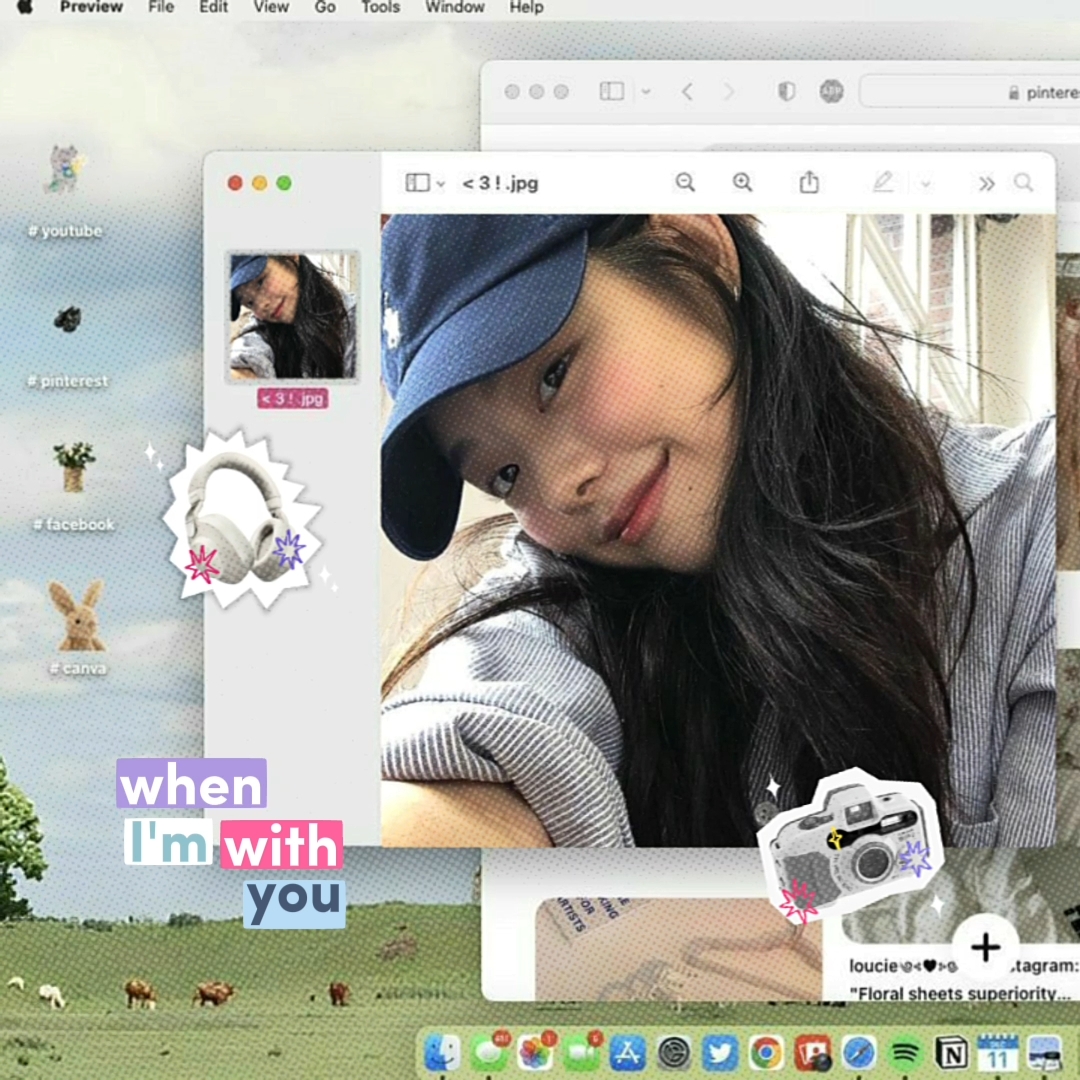Expand the Preview sidebar view dropdown chevron
The height and width of the screenshot is (1080, 1080).
pyautogui.click(x=441, y=184)
